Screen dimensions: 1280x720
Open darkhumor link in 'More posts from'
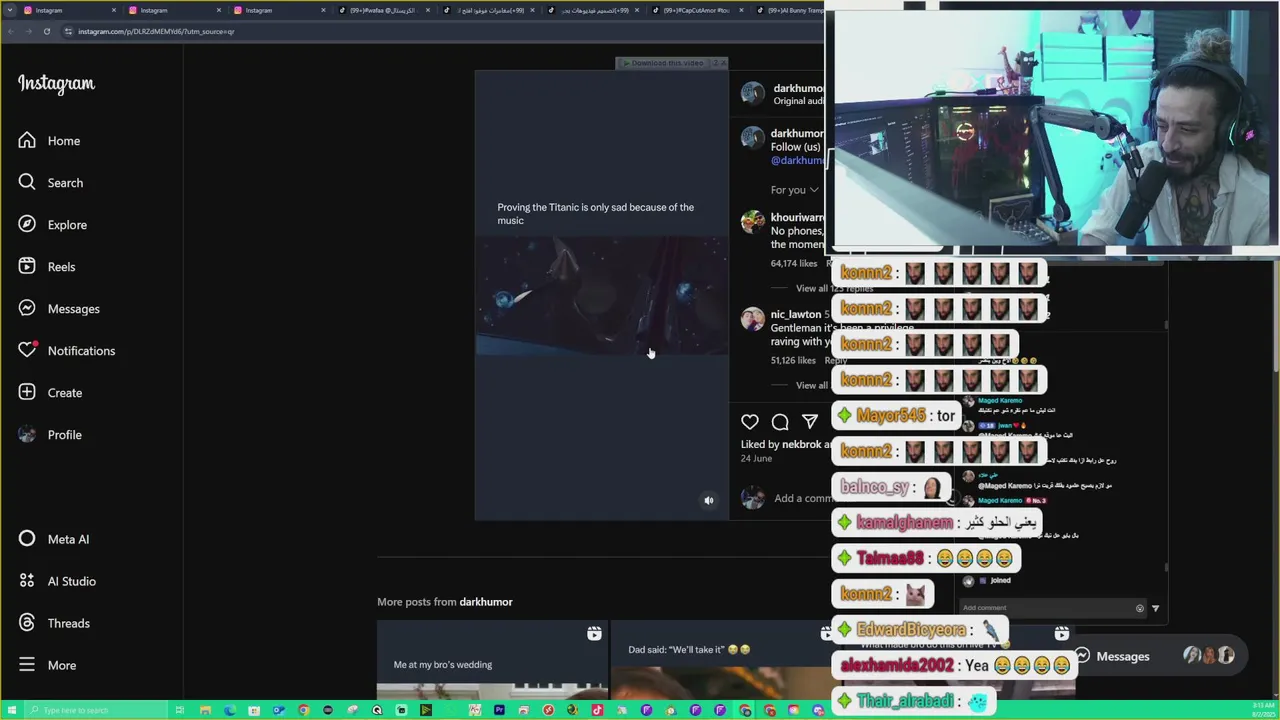coord(486,602)
